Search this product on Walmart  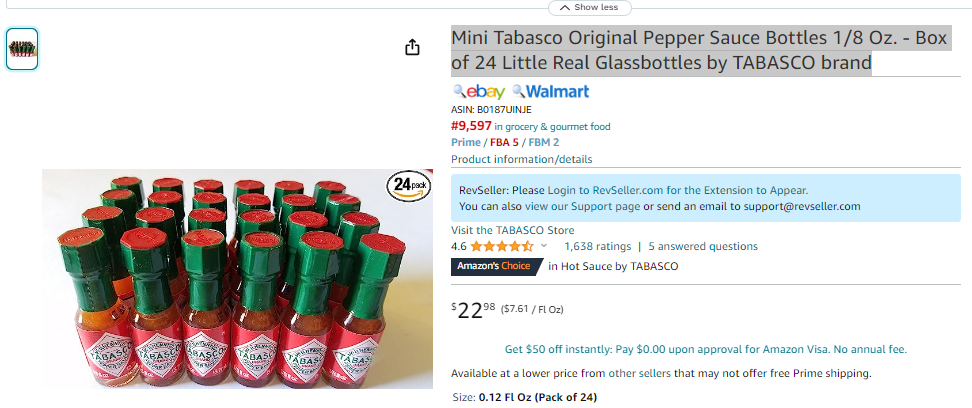coord(550,92)
